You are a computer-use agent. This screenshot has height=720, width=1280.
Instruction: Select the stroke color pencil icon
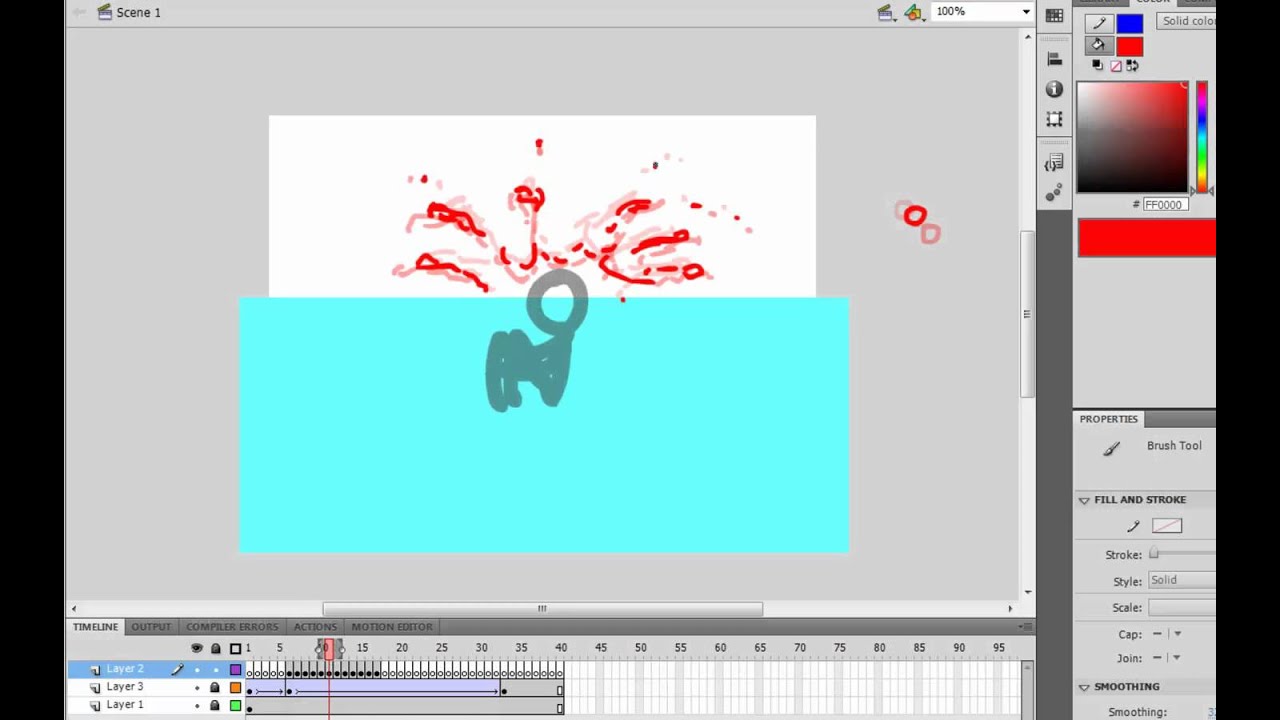1098,23
